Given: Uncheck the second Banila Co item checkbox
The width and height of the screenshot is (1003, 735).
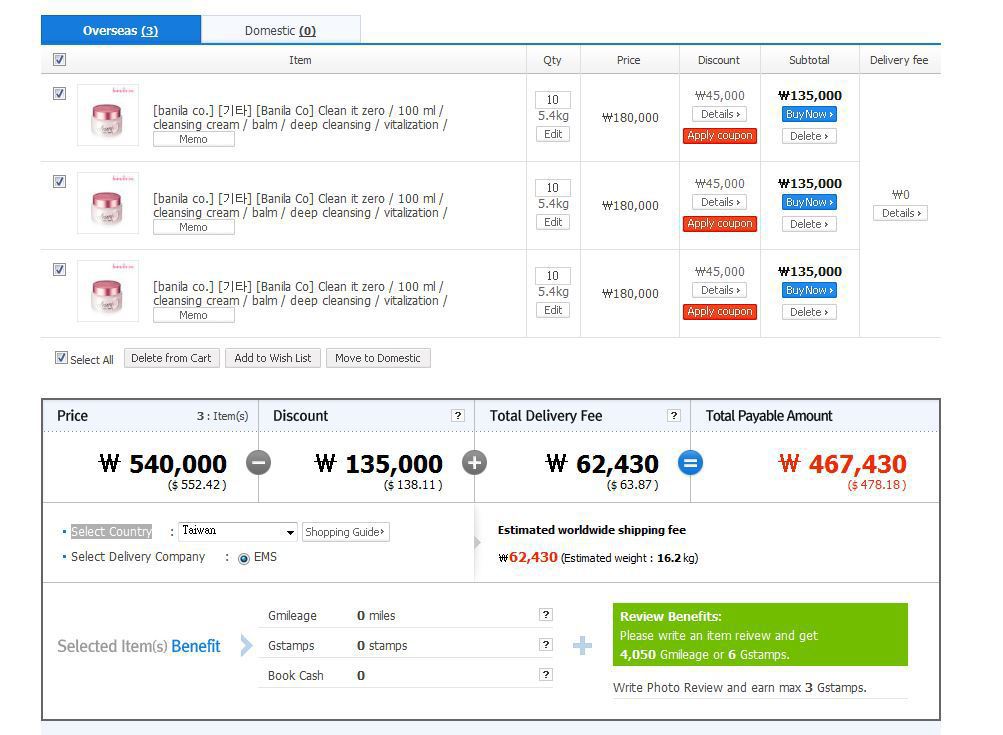Looking at the screenshot, I should point(59,182).
